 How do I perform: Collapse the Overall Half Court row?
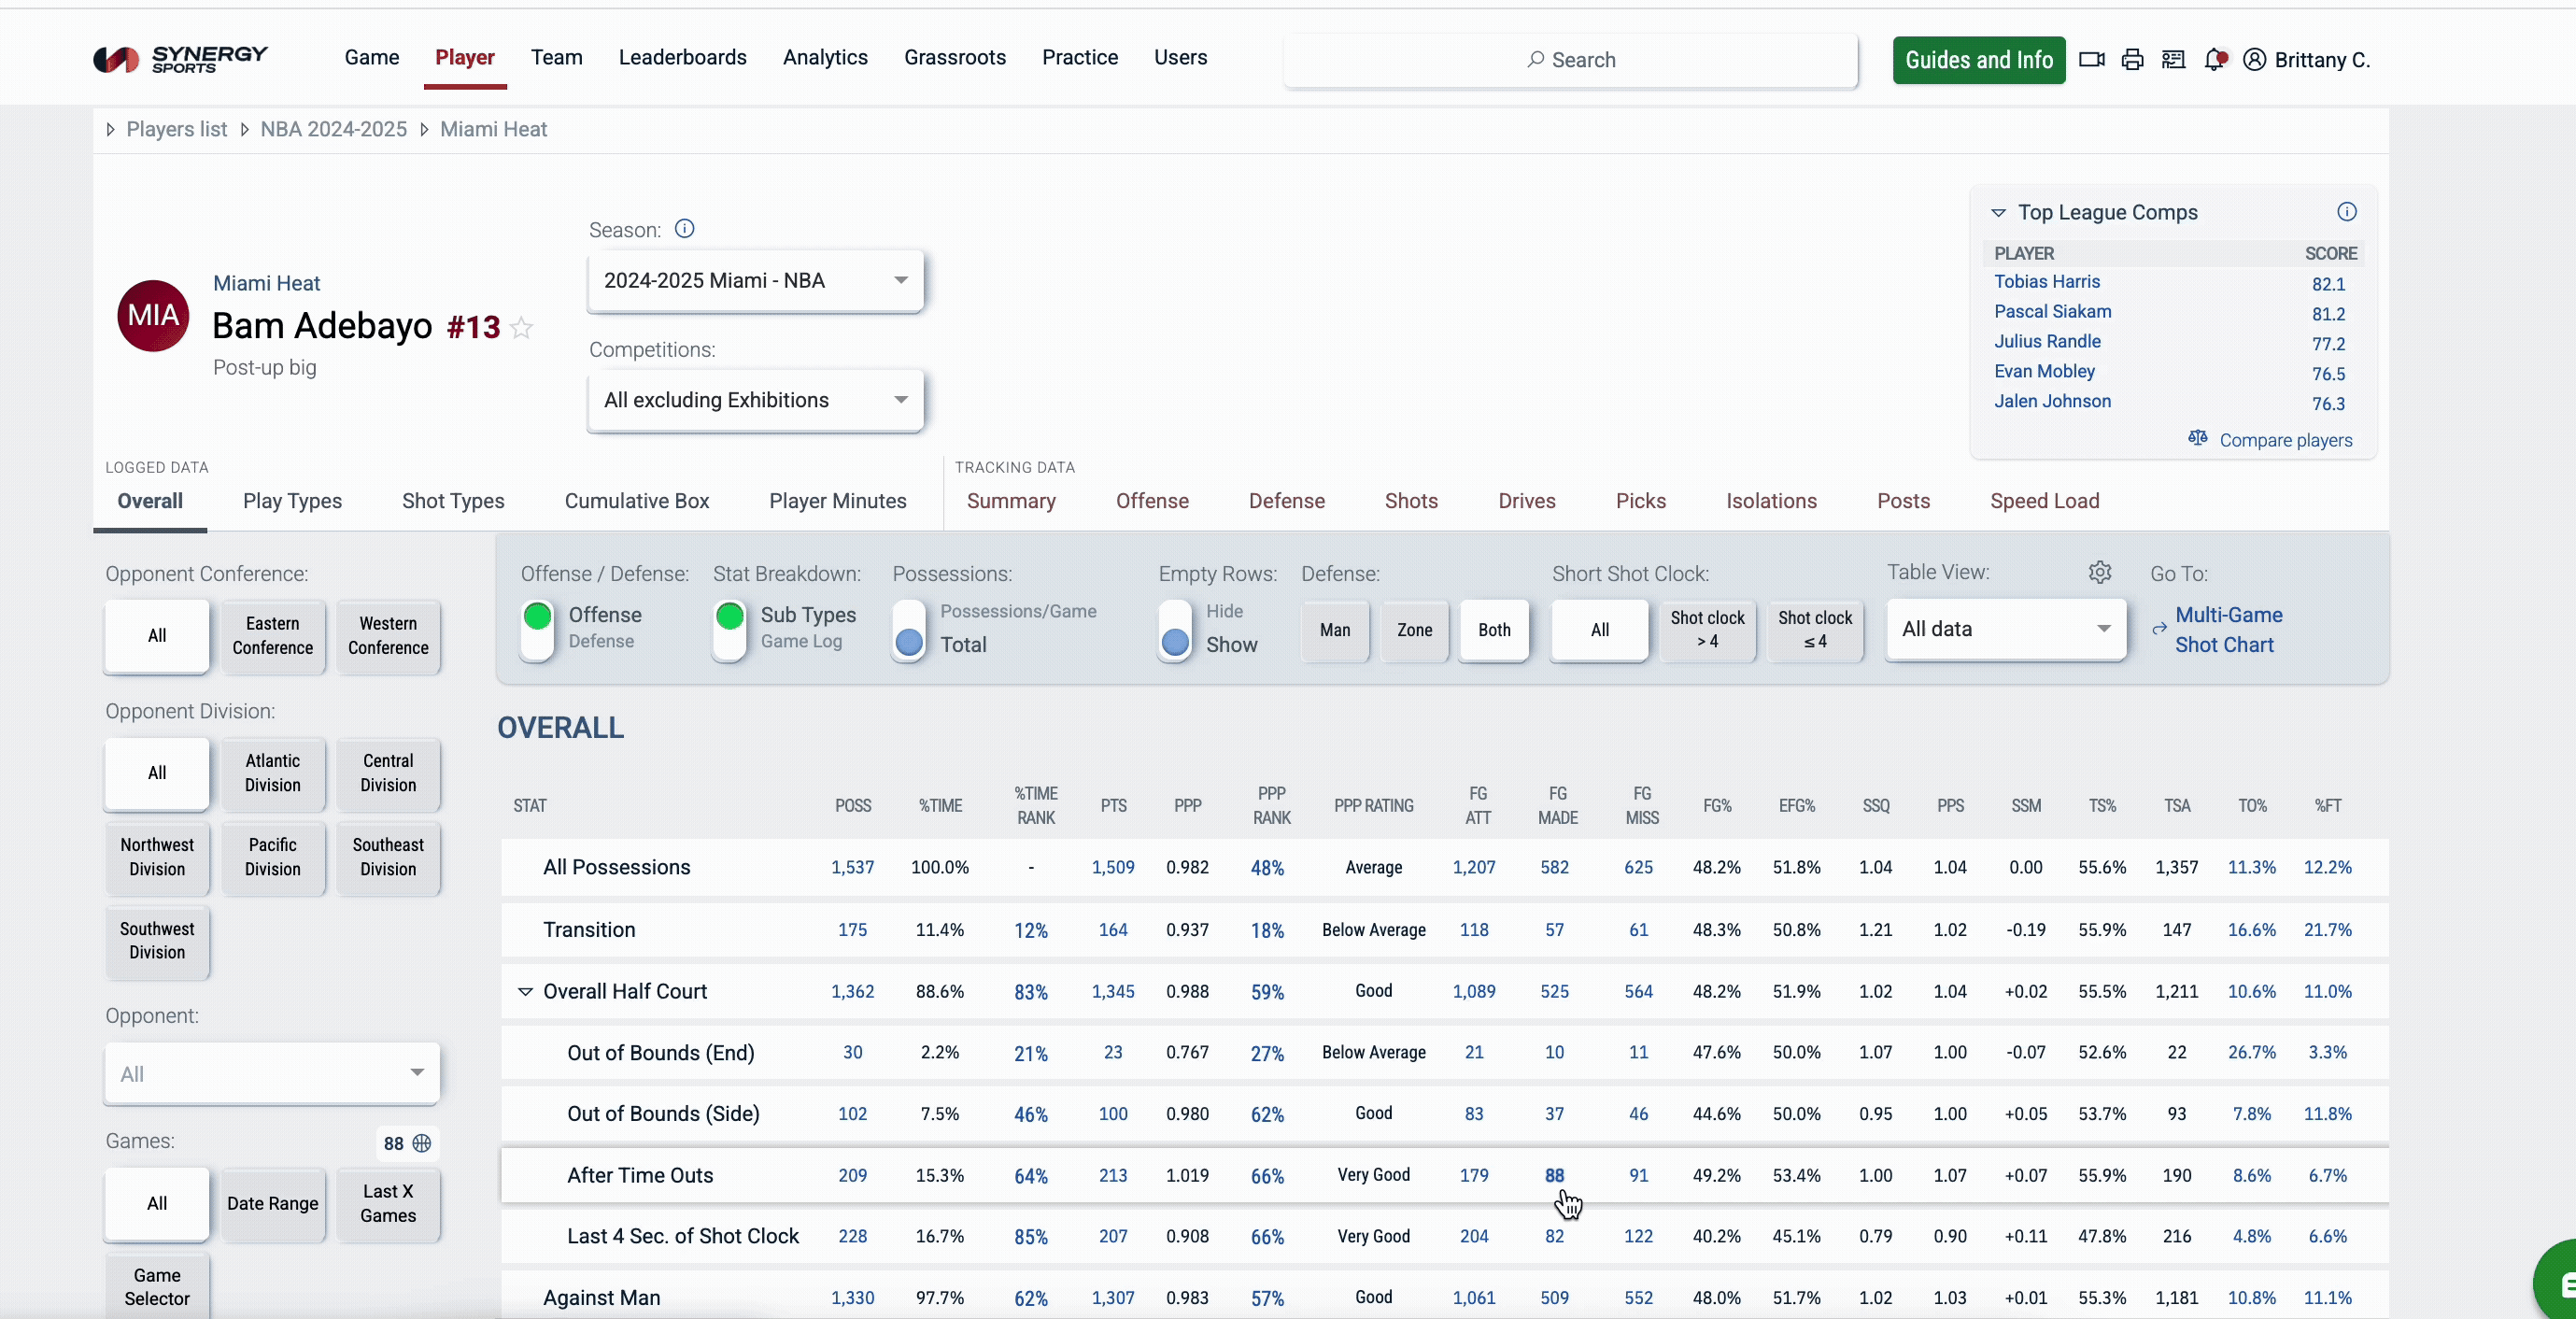click(525, 991)
